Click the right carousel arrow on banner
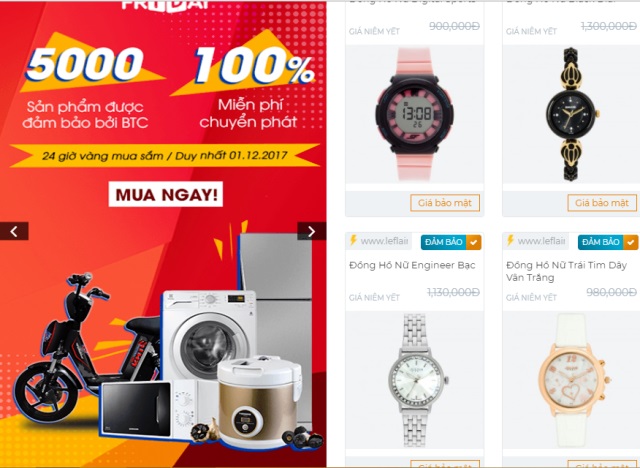 [311, 231]
